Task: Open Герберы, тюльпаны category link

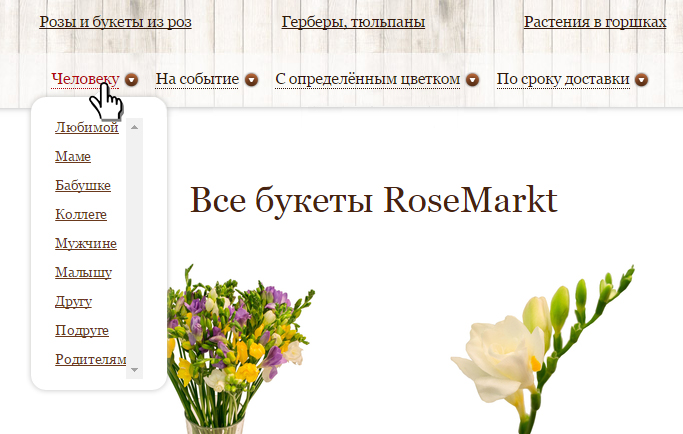Action: (353, 22)
